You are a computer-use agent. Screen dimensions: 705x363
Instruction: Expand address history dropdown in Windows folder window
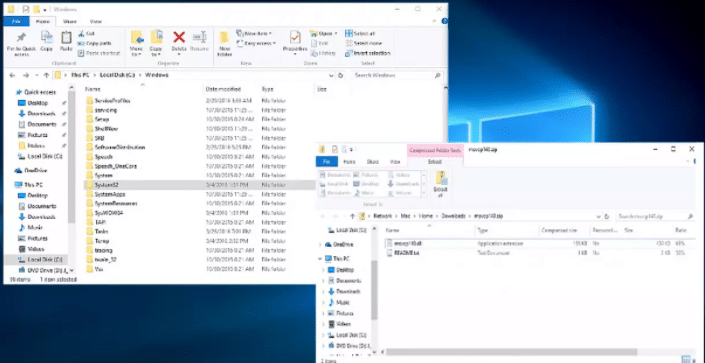pos(331,76)
